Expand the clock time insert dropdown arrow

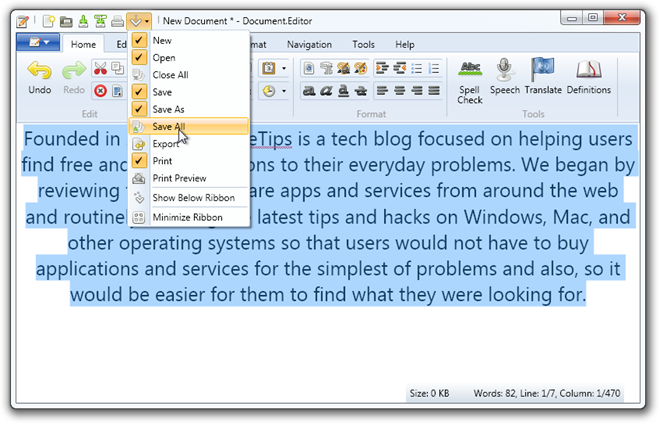click(x=284, y=91)
